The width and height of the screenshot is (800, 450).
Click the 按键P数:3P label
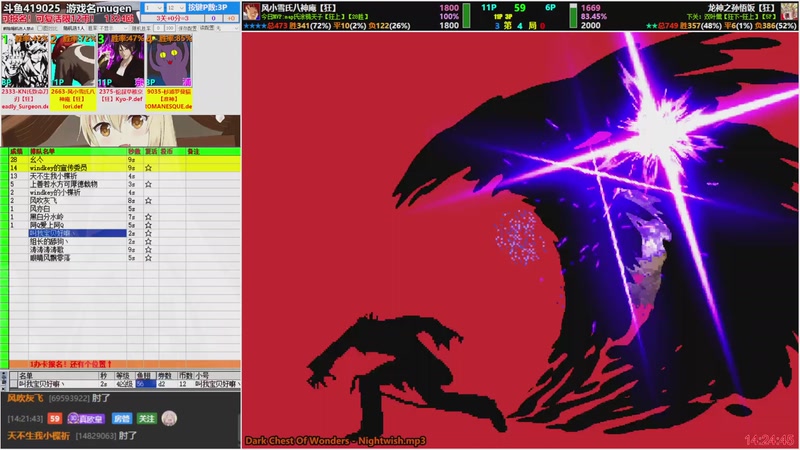click(x=208, y=8)
